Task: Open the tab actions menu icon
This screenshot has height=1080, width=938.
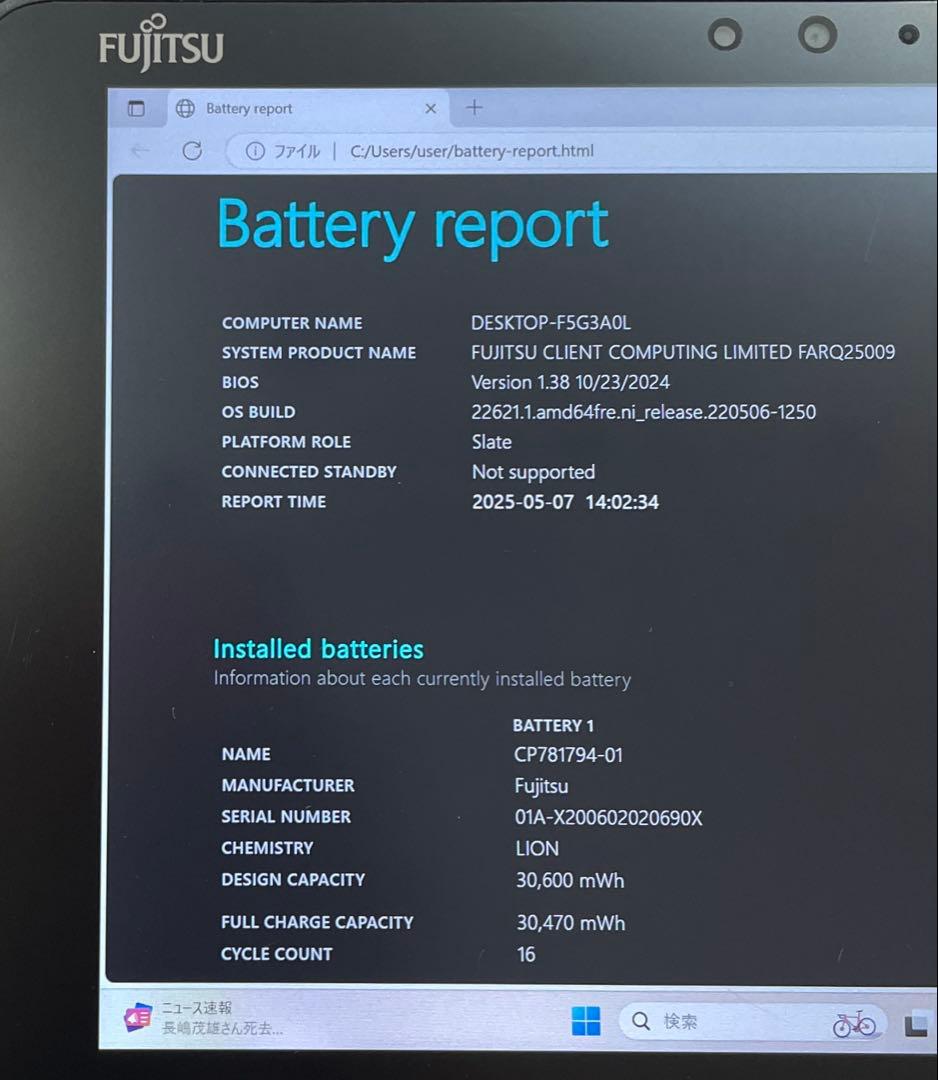Action: tap(136, 108)
